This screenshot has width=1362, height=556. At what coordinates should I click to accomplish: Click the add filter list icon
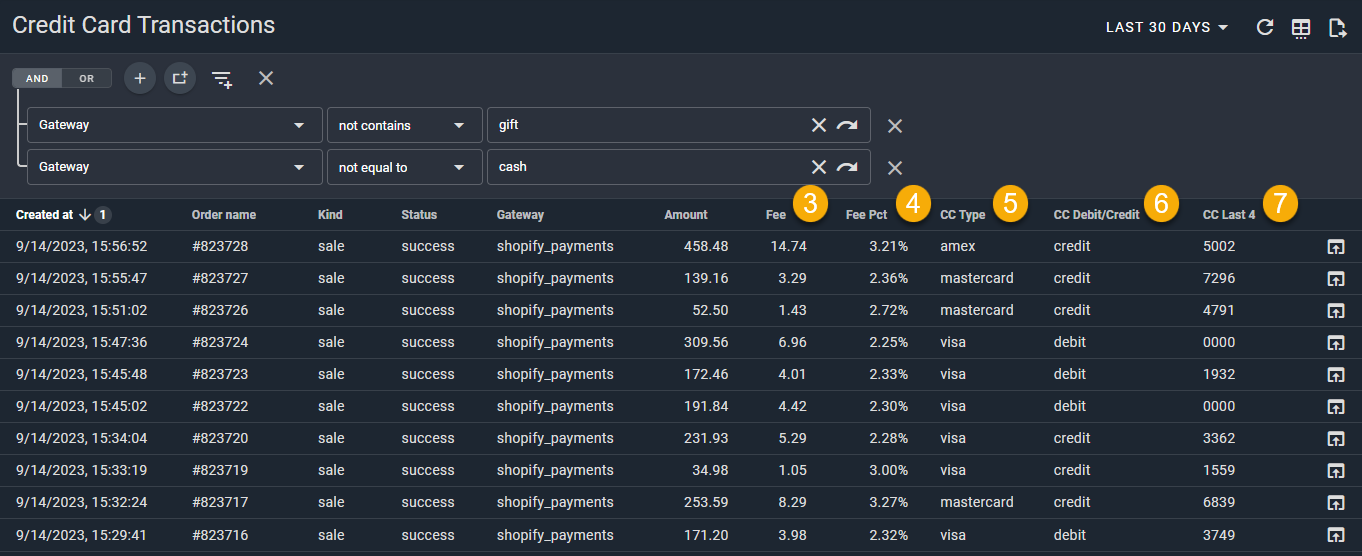(x=222, y=79)
